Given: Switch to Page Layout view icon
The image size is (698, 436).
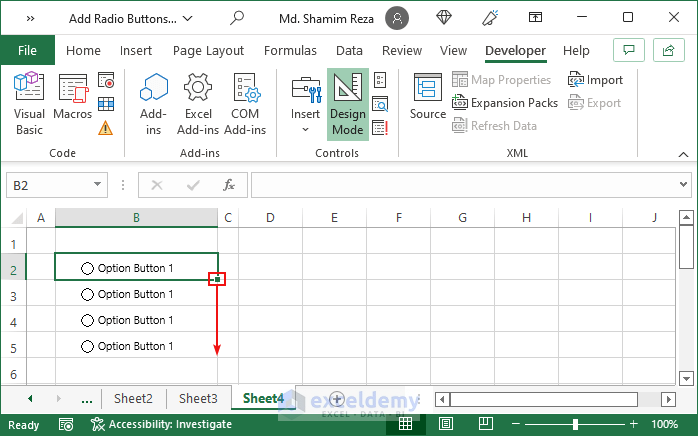Looking at the screenshot, I should 446,424.
